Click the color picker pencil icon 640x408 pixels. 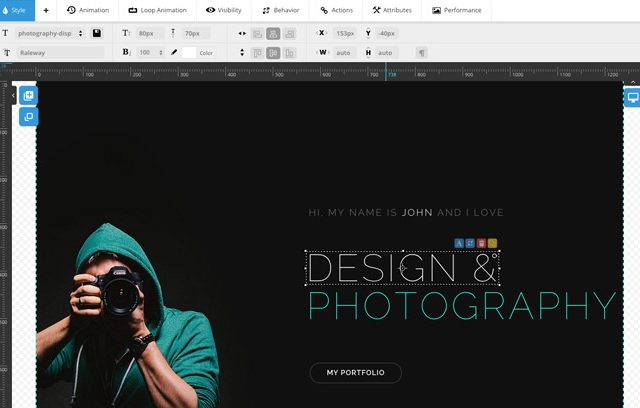[174, 52]
